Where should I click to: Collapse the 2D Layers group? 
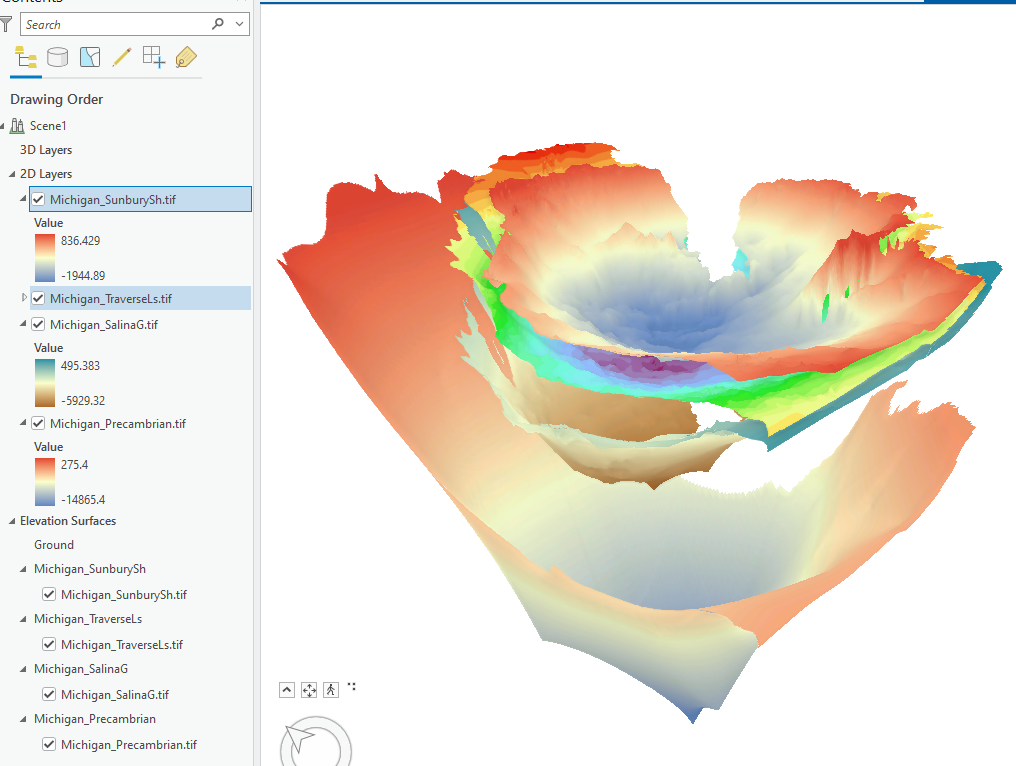pos(12,174)
